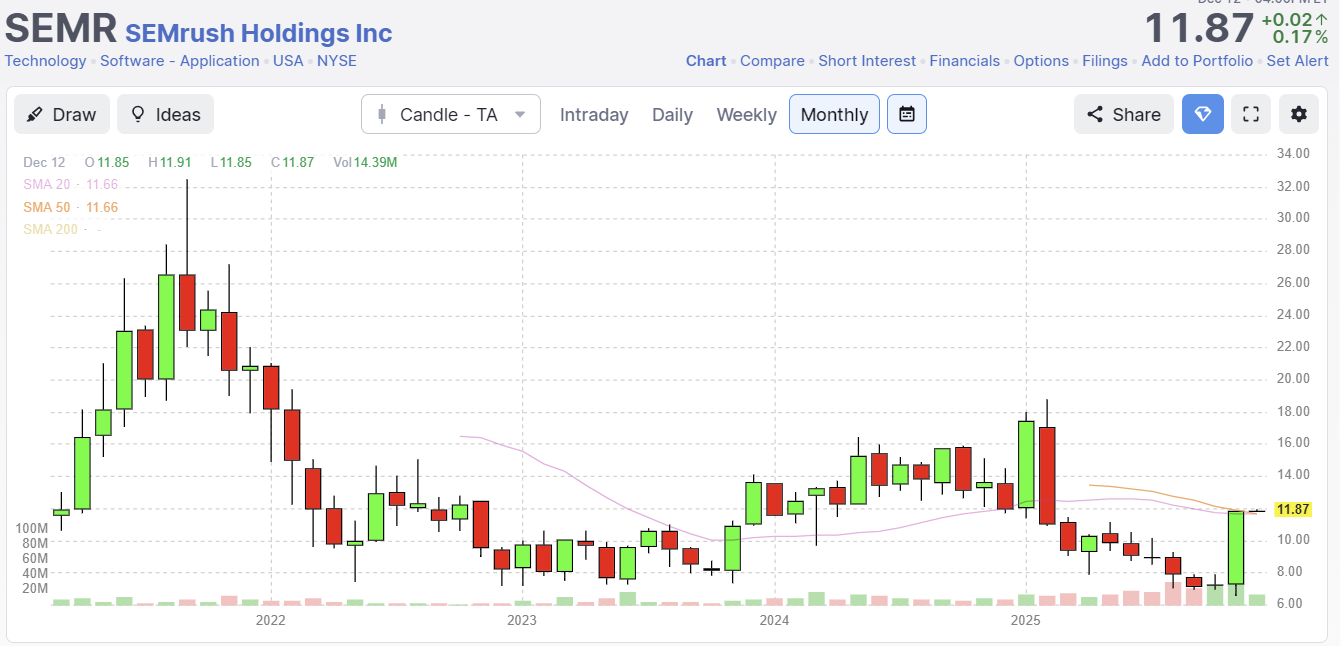Viewport: 1341px width, 646px height.
Task: Switch to Intraday timeframe
Action: [x=594, y=114]
